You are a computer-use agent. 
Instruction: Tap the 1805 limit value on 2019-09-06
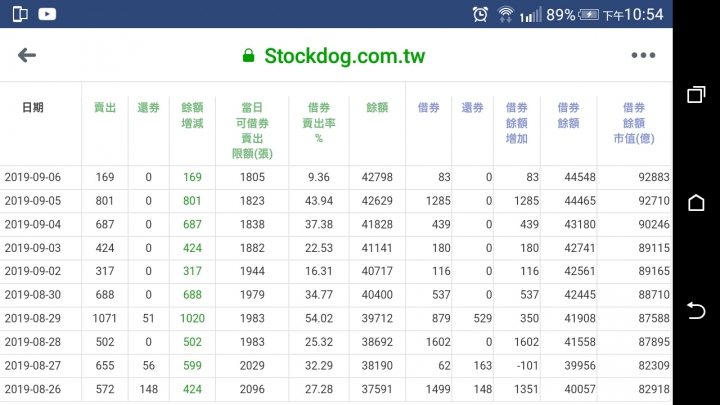tap(252, 177)
